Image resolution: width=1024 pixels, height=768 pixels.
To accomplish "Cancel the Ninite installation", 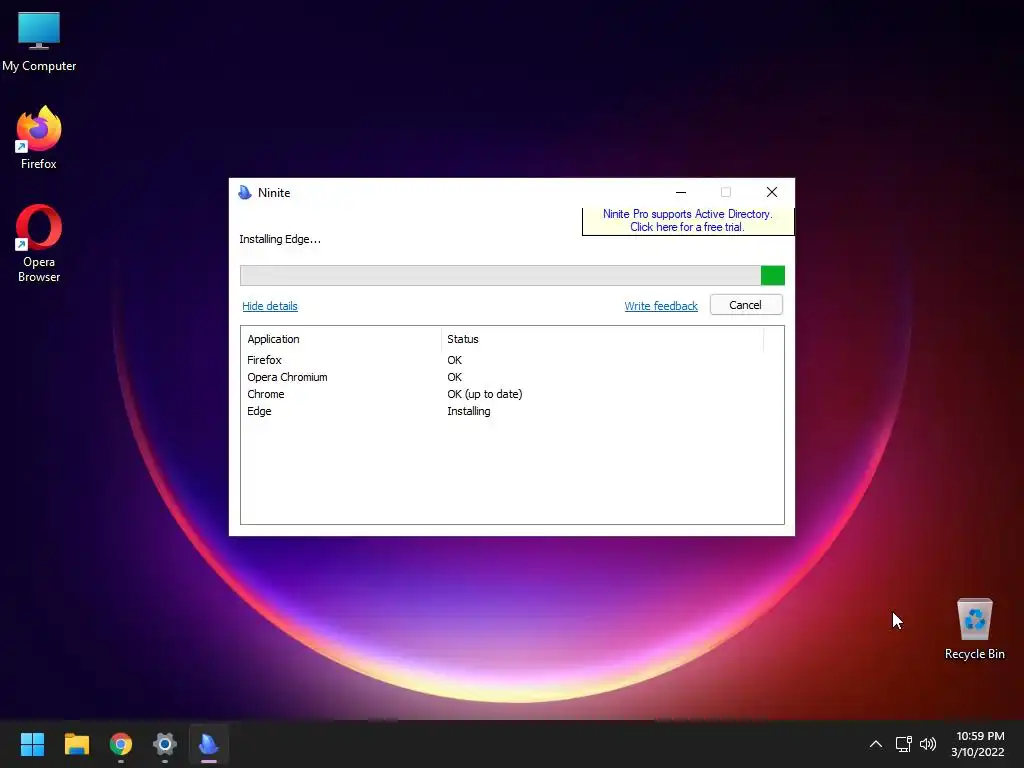I will (x=746, y=305).
